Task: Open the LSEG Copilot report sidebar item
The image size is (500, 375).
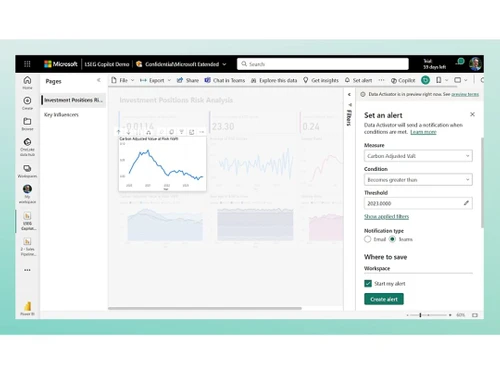Action: 28,221
